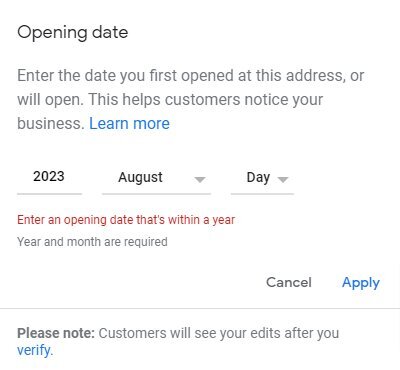Click the divider line above Please note

coord(200,309)
